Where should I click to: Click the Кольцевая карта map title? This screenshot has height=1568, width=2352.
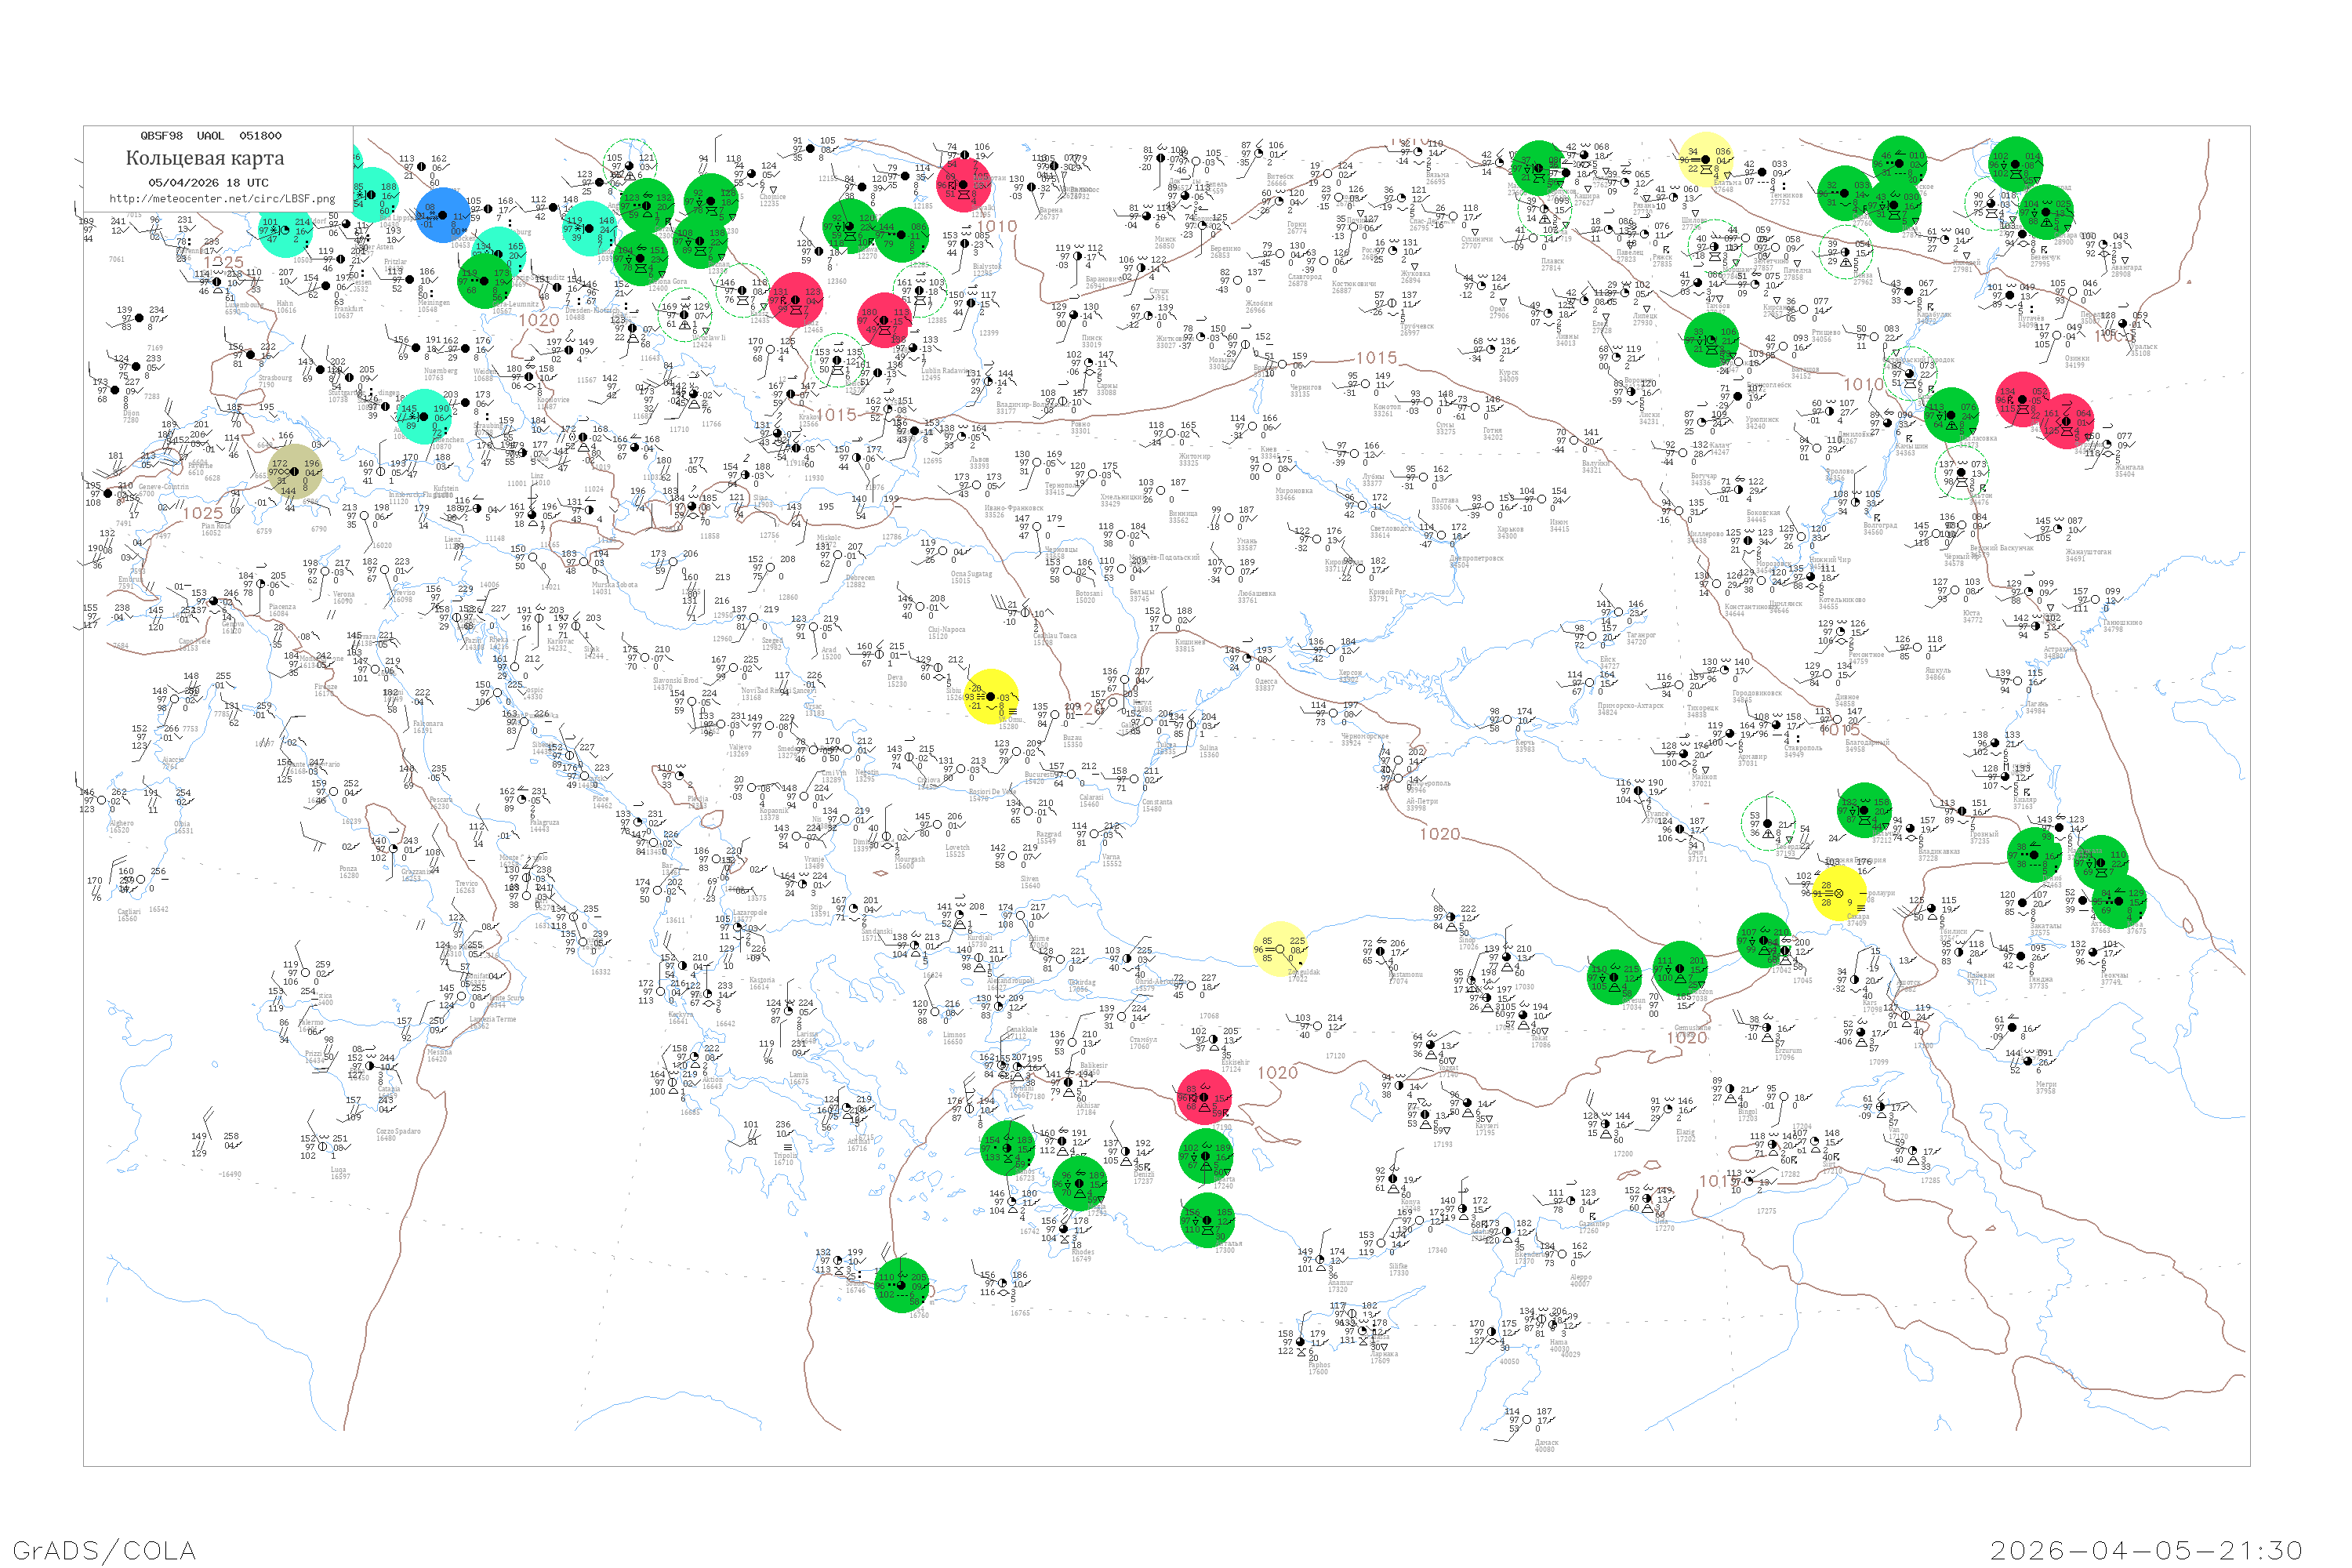click(x=204, y=158)
